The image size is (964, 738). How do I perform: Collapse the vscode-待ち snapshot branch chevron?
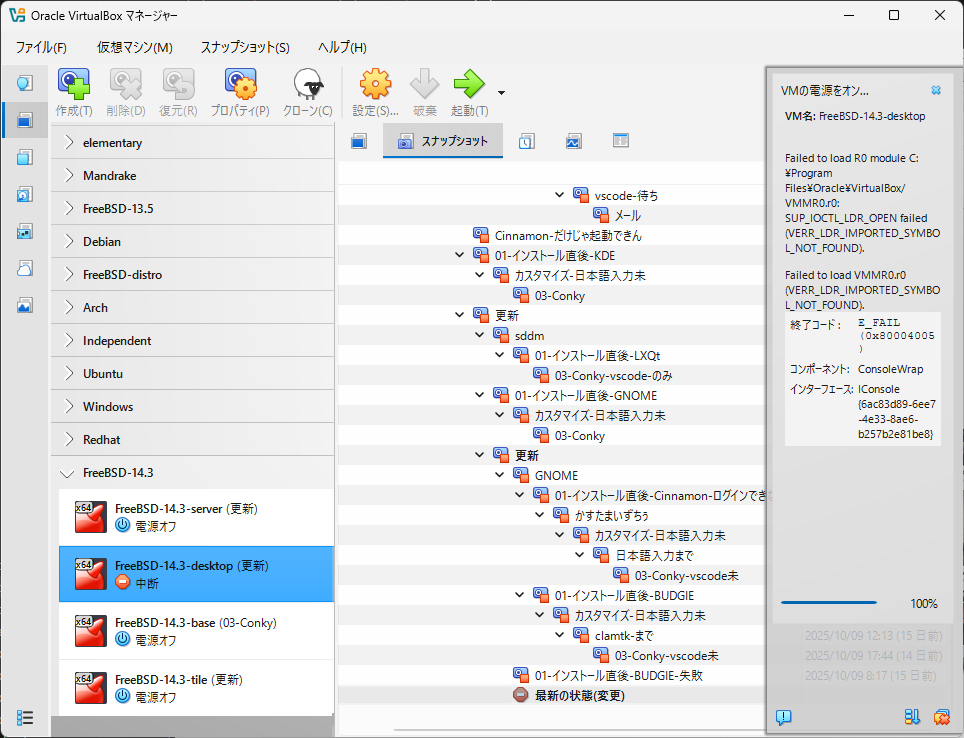pos(559,195)
